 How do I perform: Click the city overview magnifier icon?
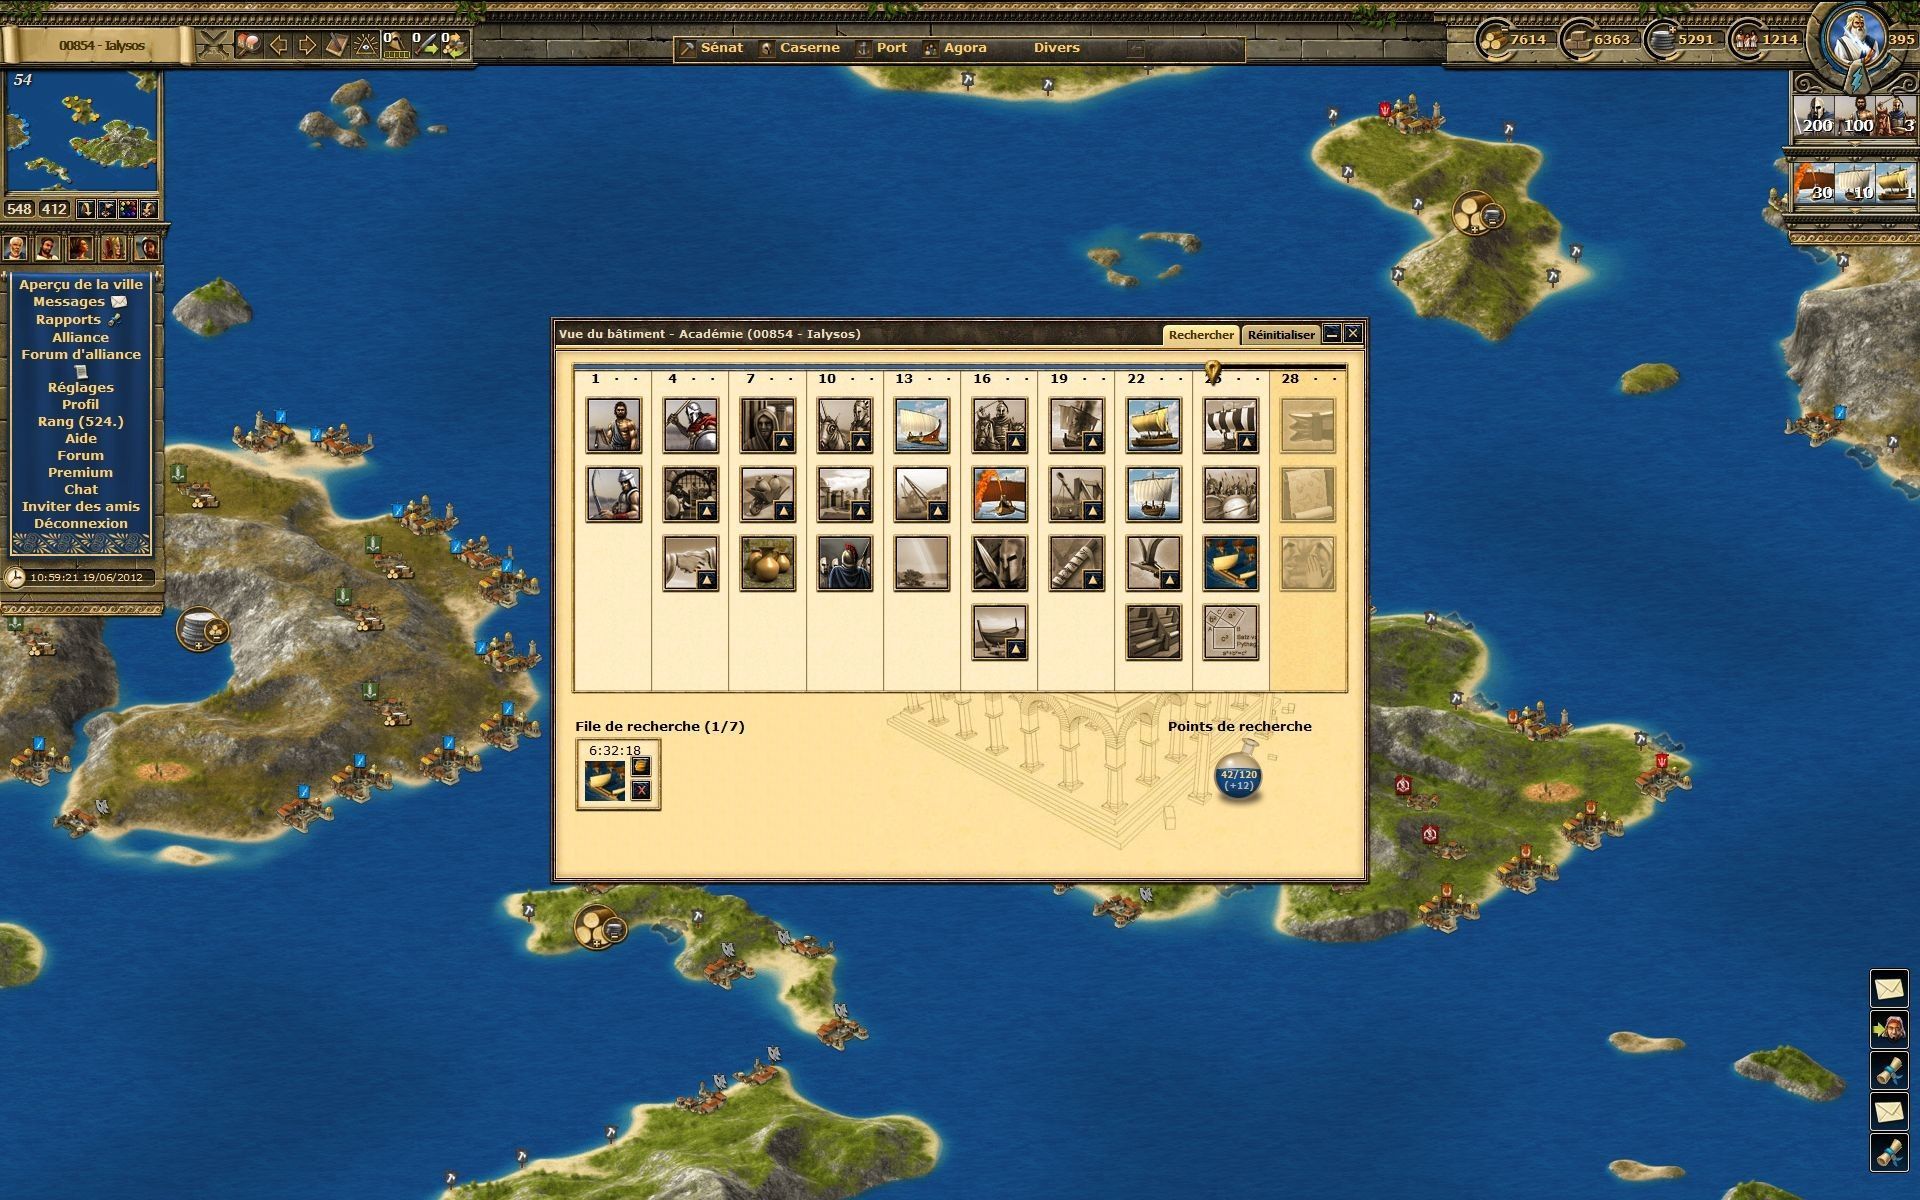click(248, 45)
